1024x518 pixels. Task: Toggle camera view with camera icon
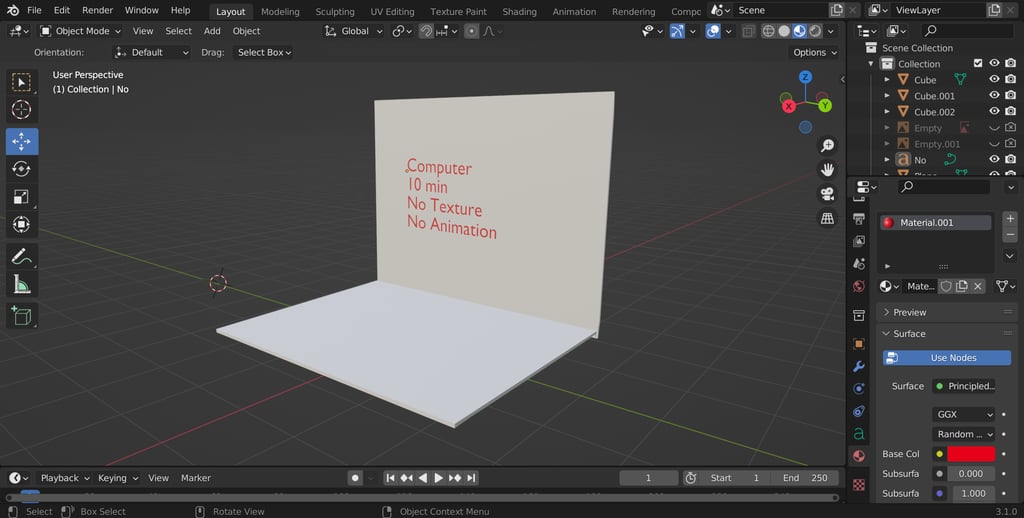tap(827, 194)
